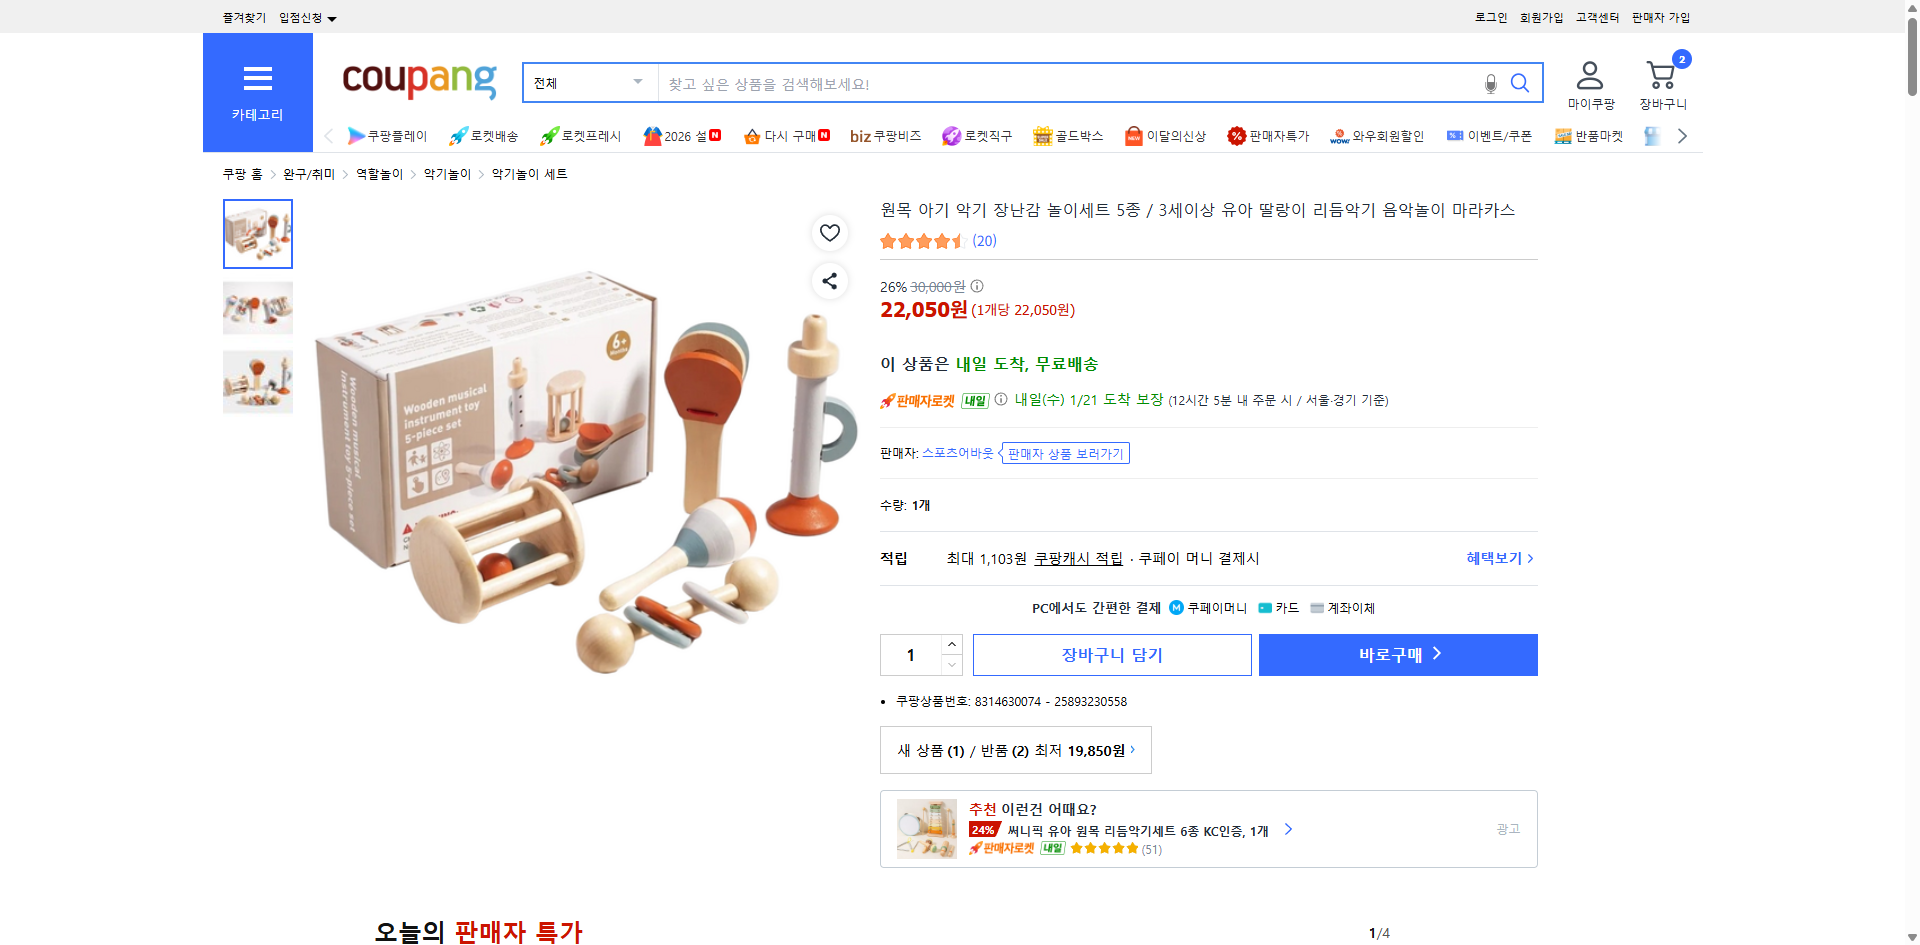Open the product share options

(x=829, y=281)
